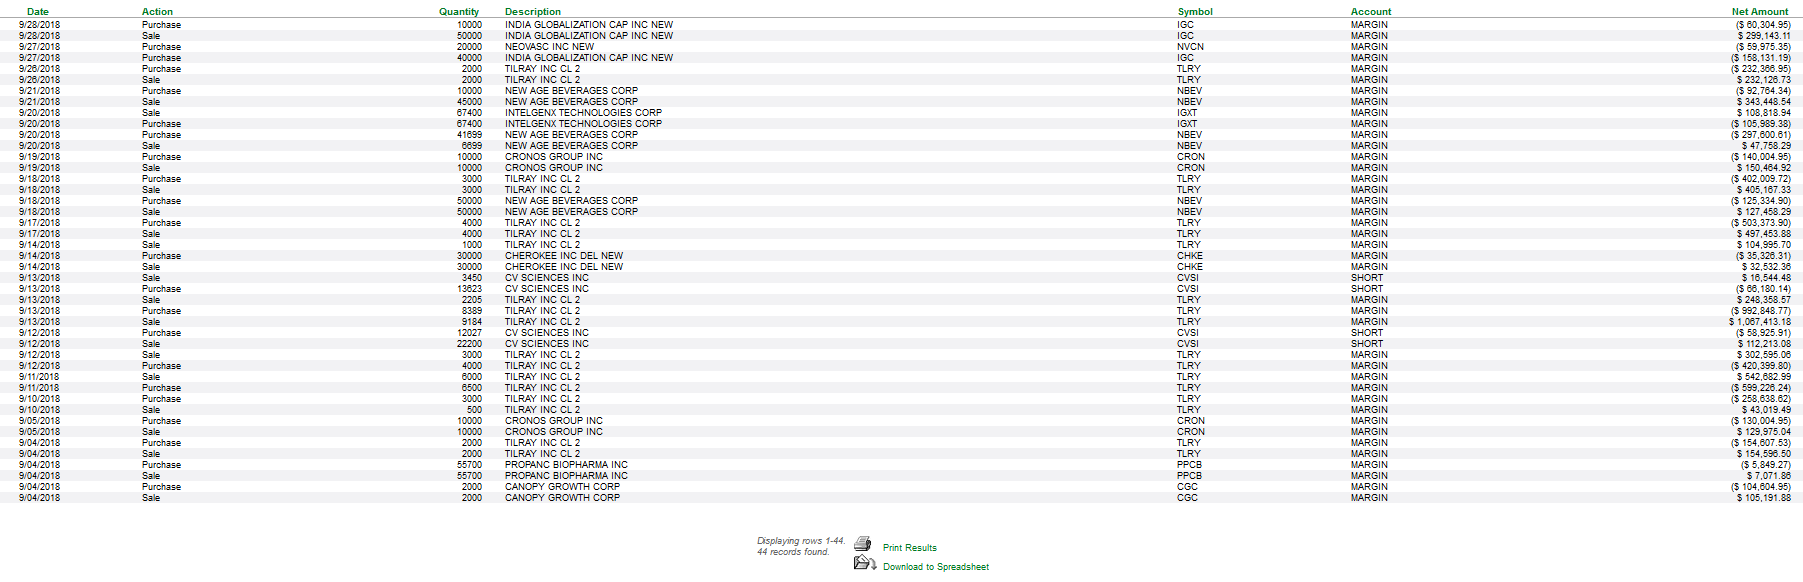The image size is (1803, 582).
Task: Click the quantity cell 12027
Action: tap(469, 333)
